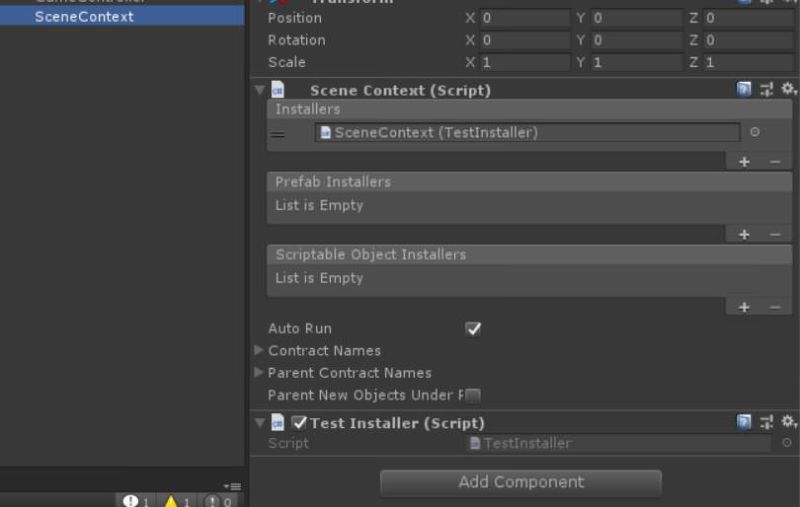The width and height of the screenshot is (800, 507).
Task: Edit Position Y field
Action: (636, 18)
